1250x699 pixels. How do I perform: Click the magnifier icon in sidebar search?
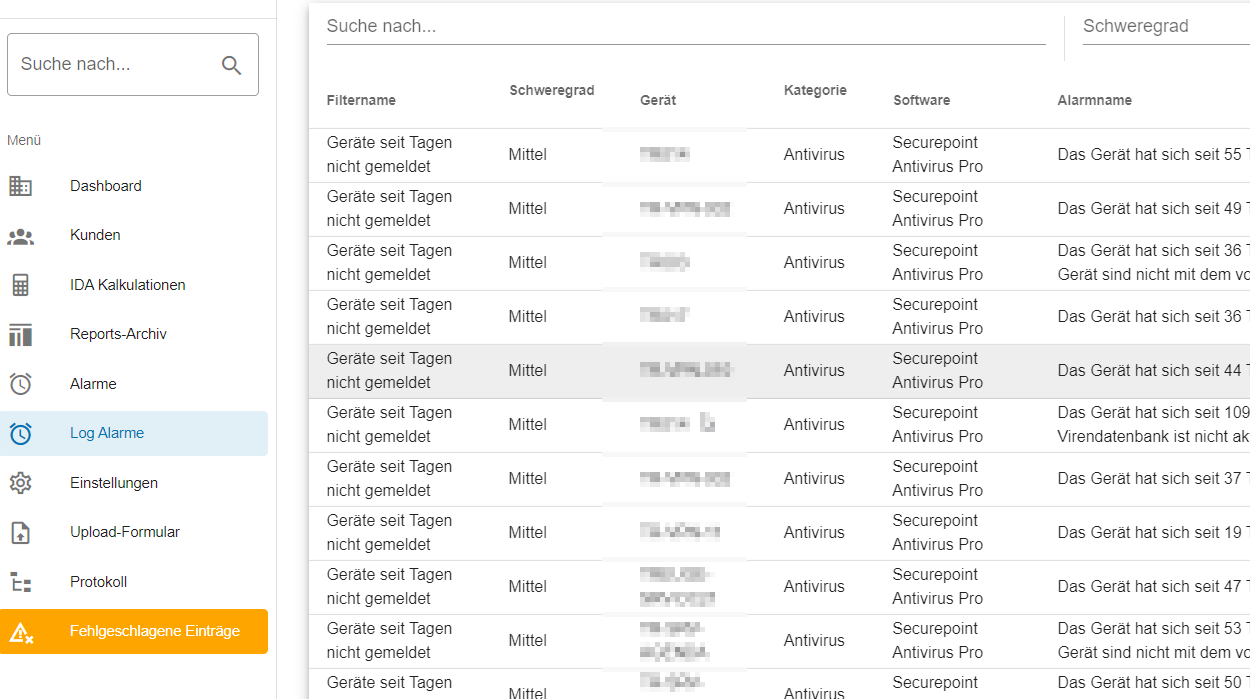coord(231,65)
